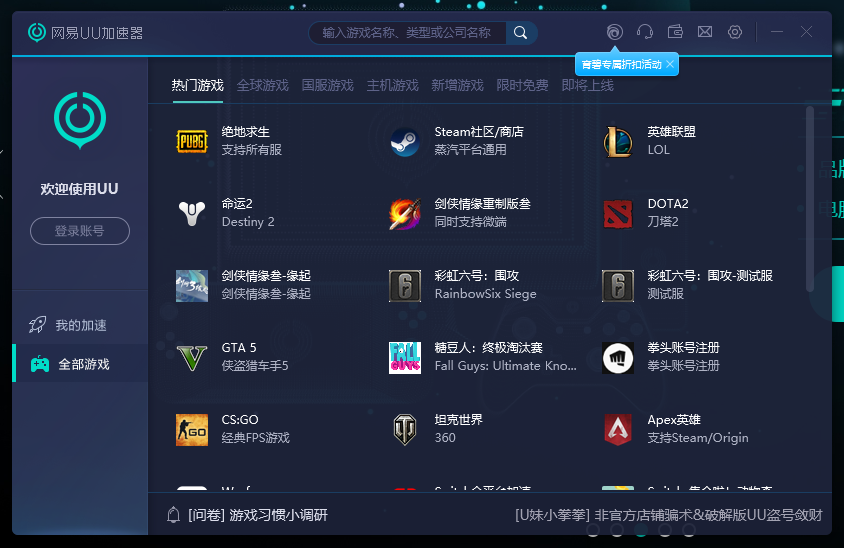
Task: Click the 糖豆人:终极淘汰赛 title text
Action: [x=488, y=348]
